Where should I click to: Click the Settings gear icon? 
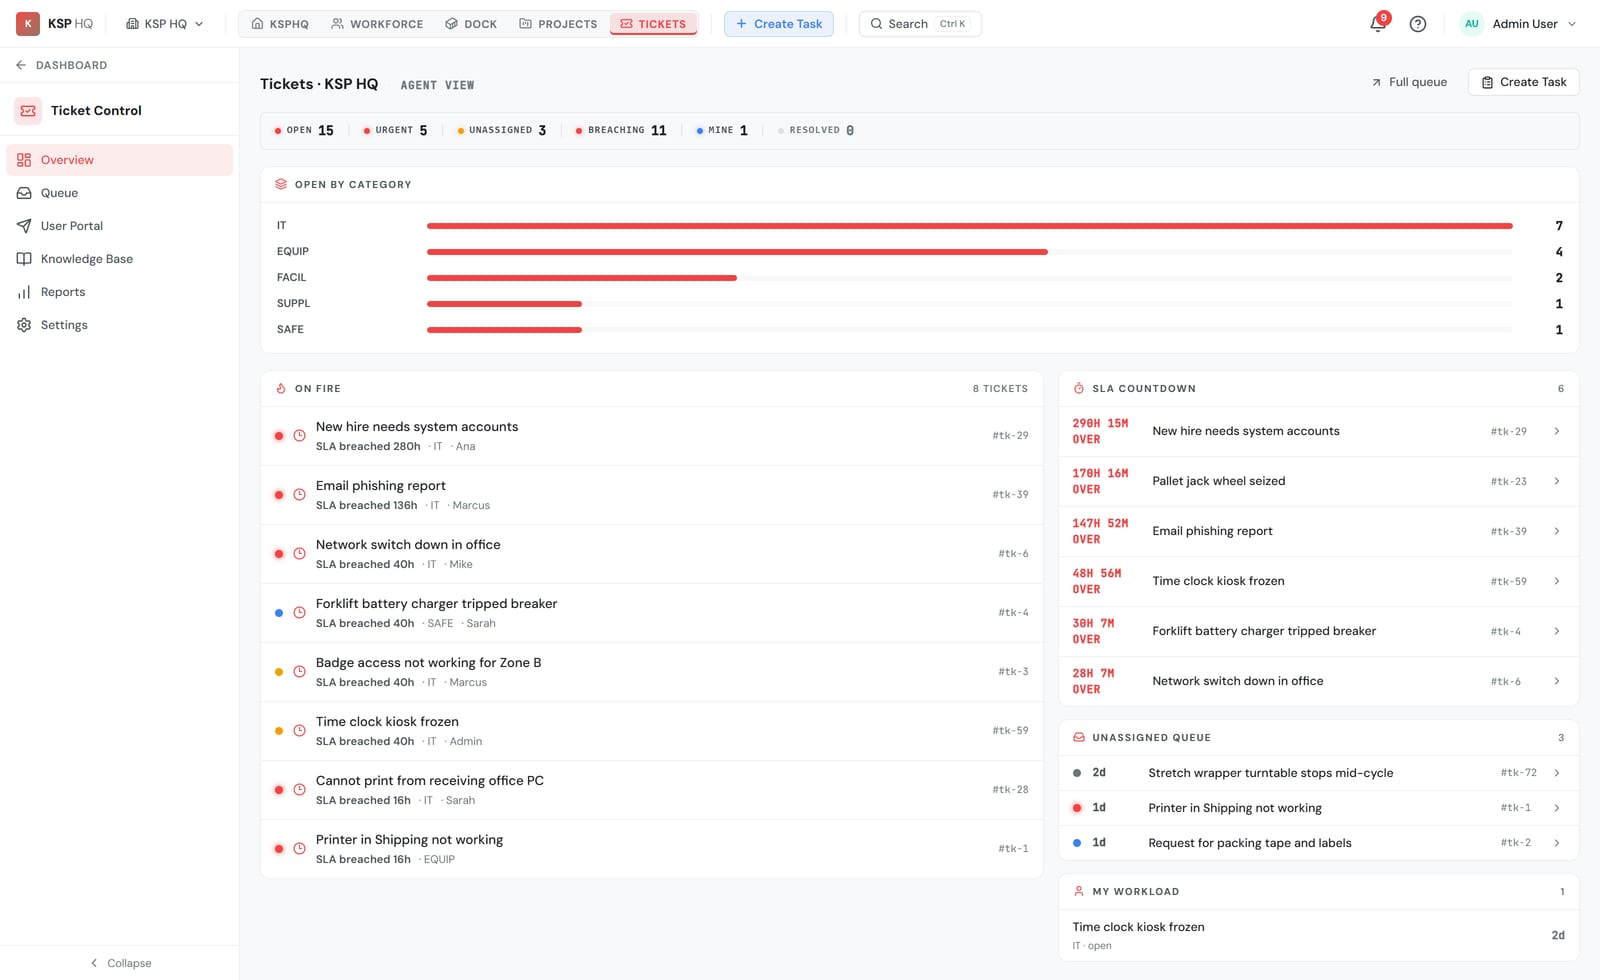coord(24,325)
